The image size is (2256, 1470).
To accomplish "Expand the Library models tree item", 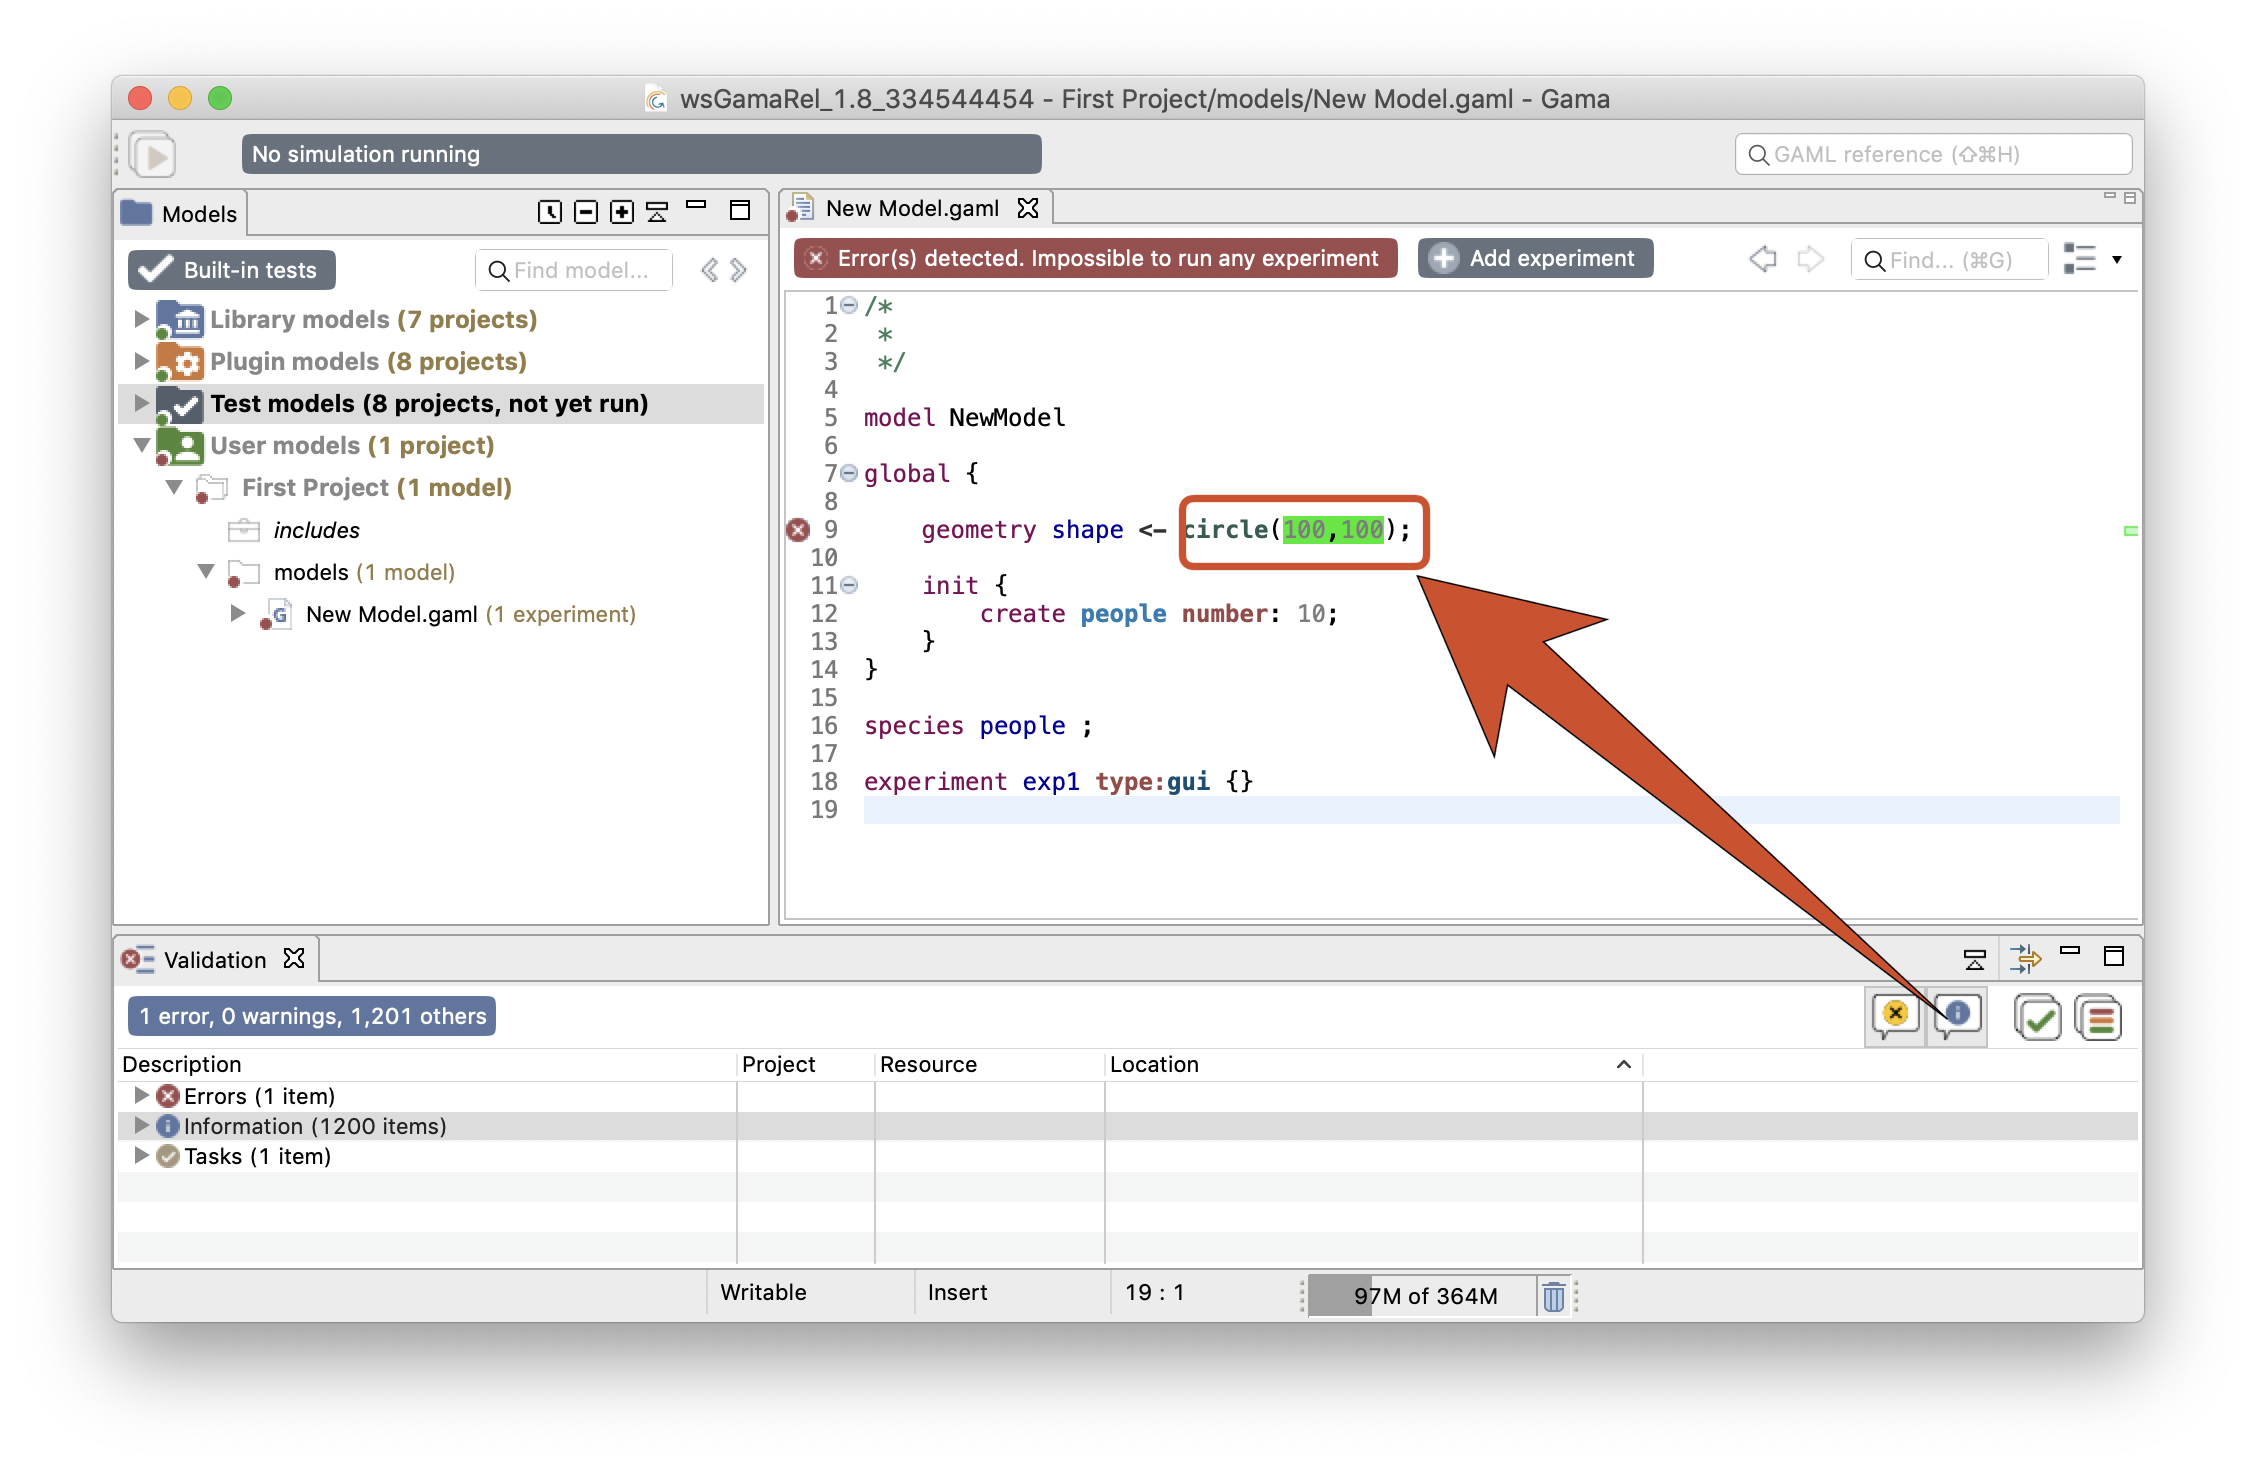I will coord(140,319).
